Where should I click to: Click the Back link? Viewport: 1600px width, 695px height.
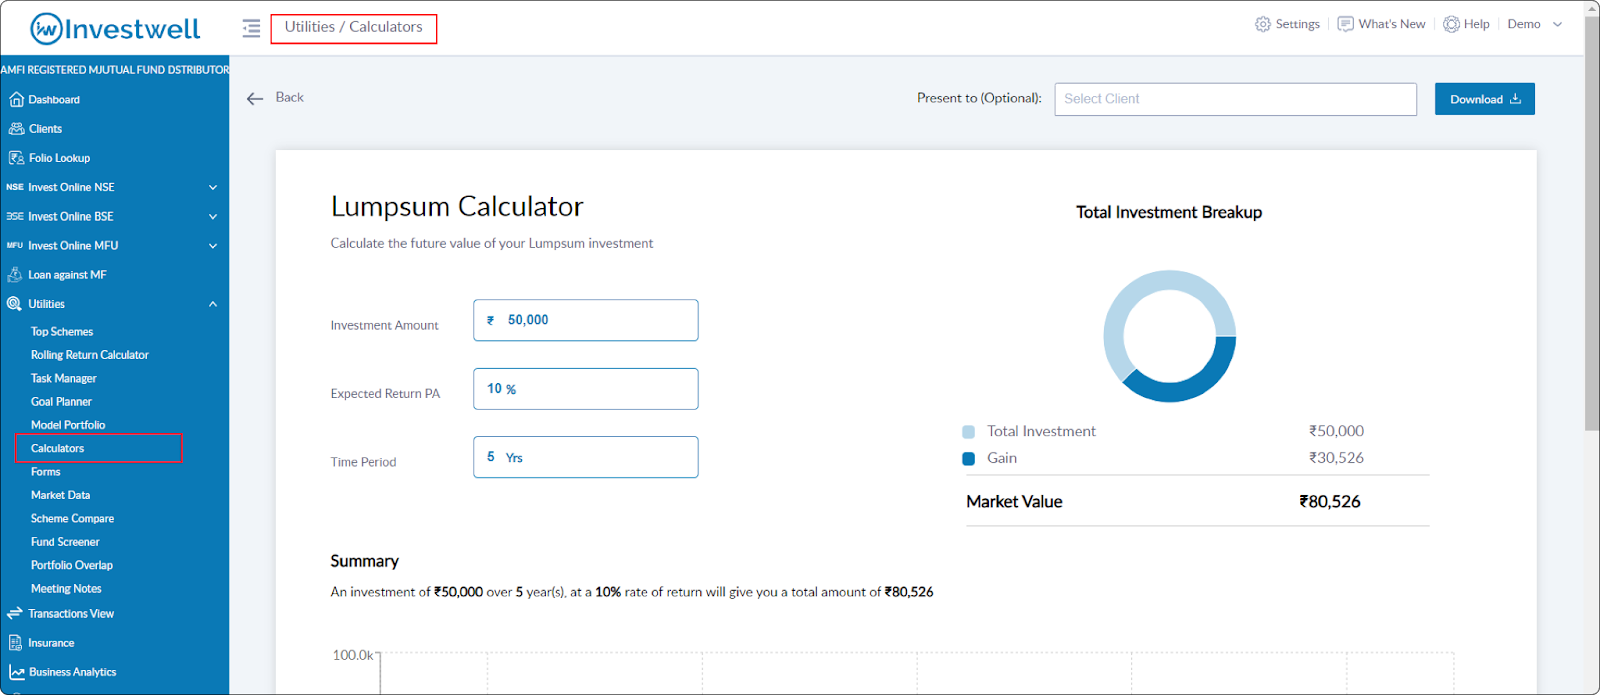coord(289,97)
